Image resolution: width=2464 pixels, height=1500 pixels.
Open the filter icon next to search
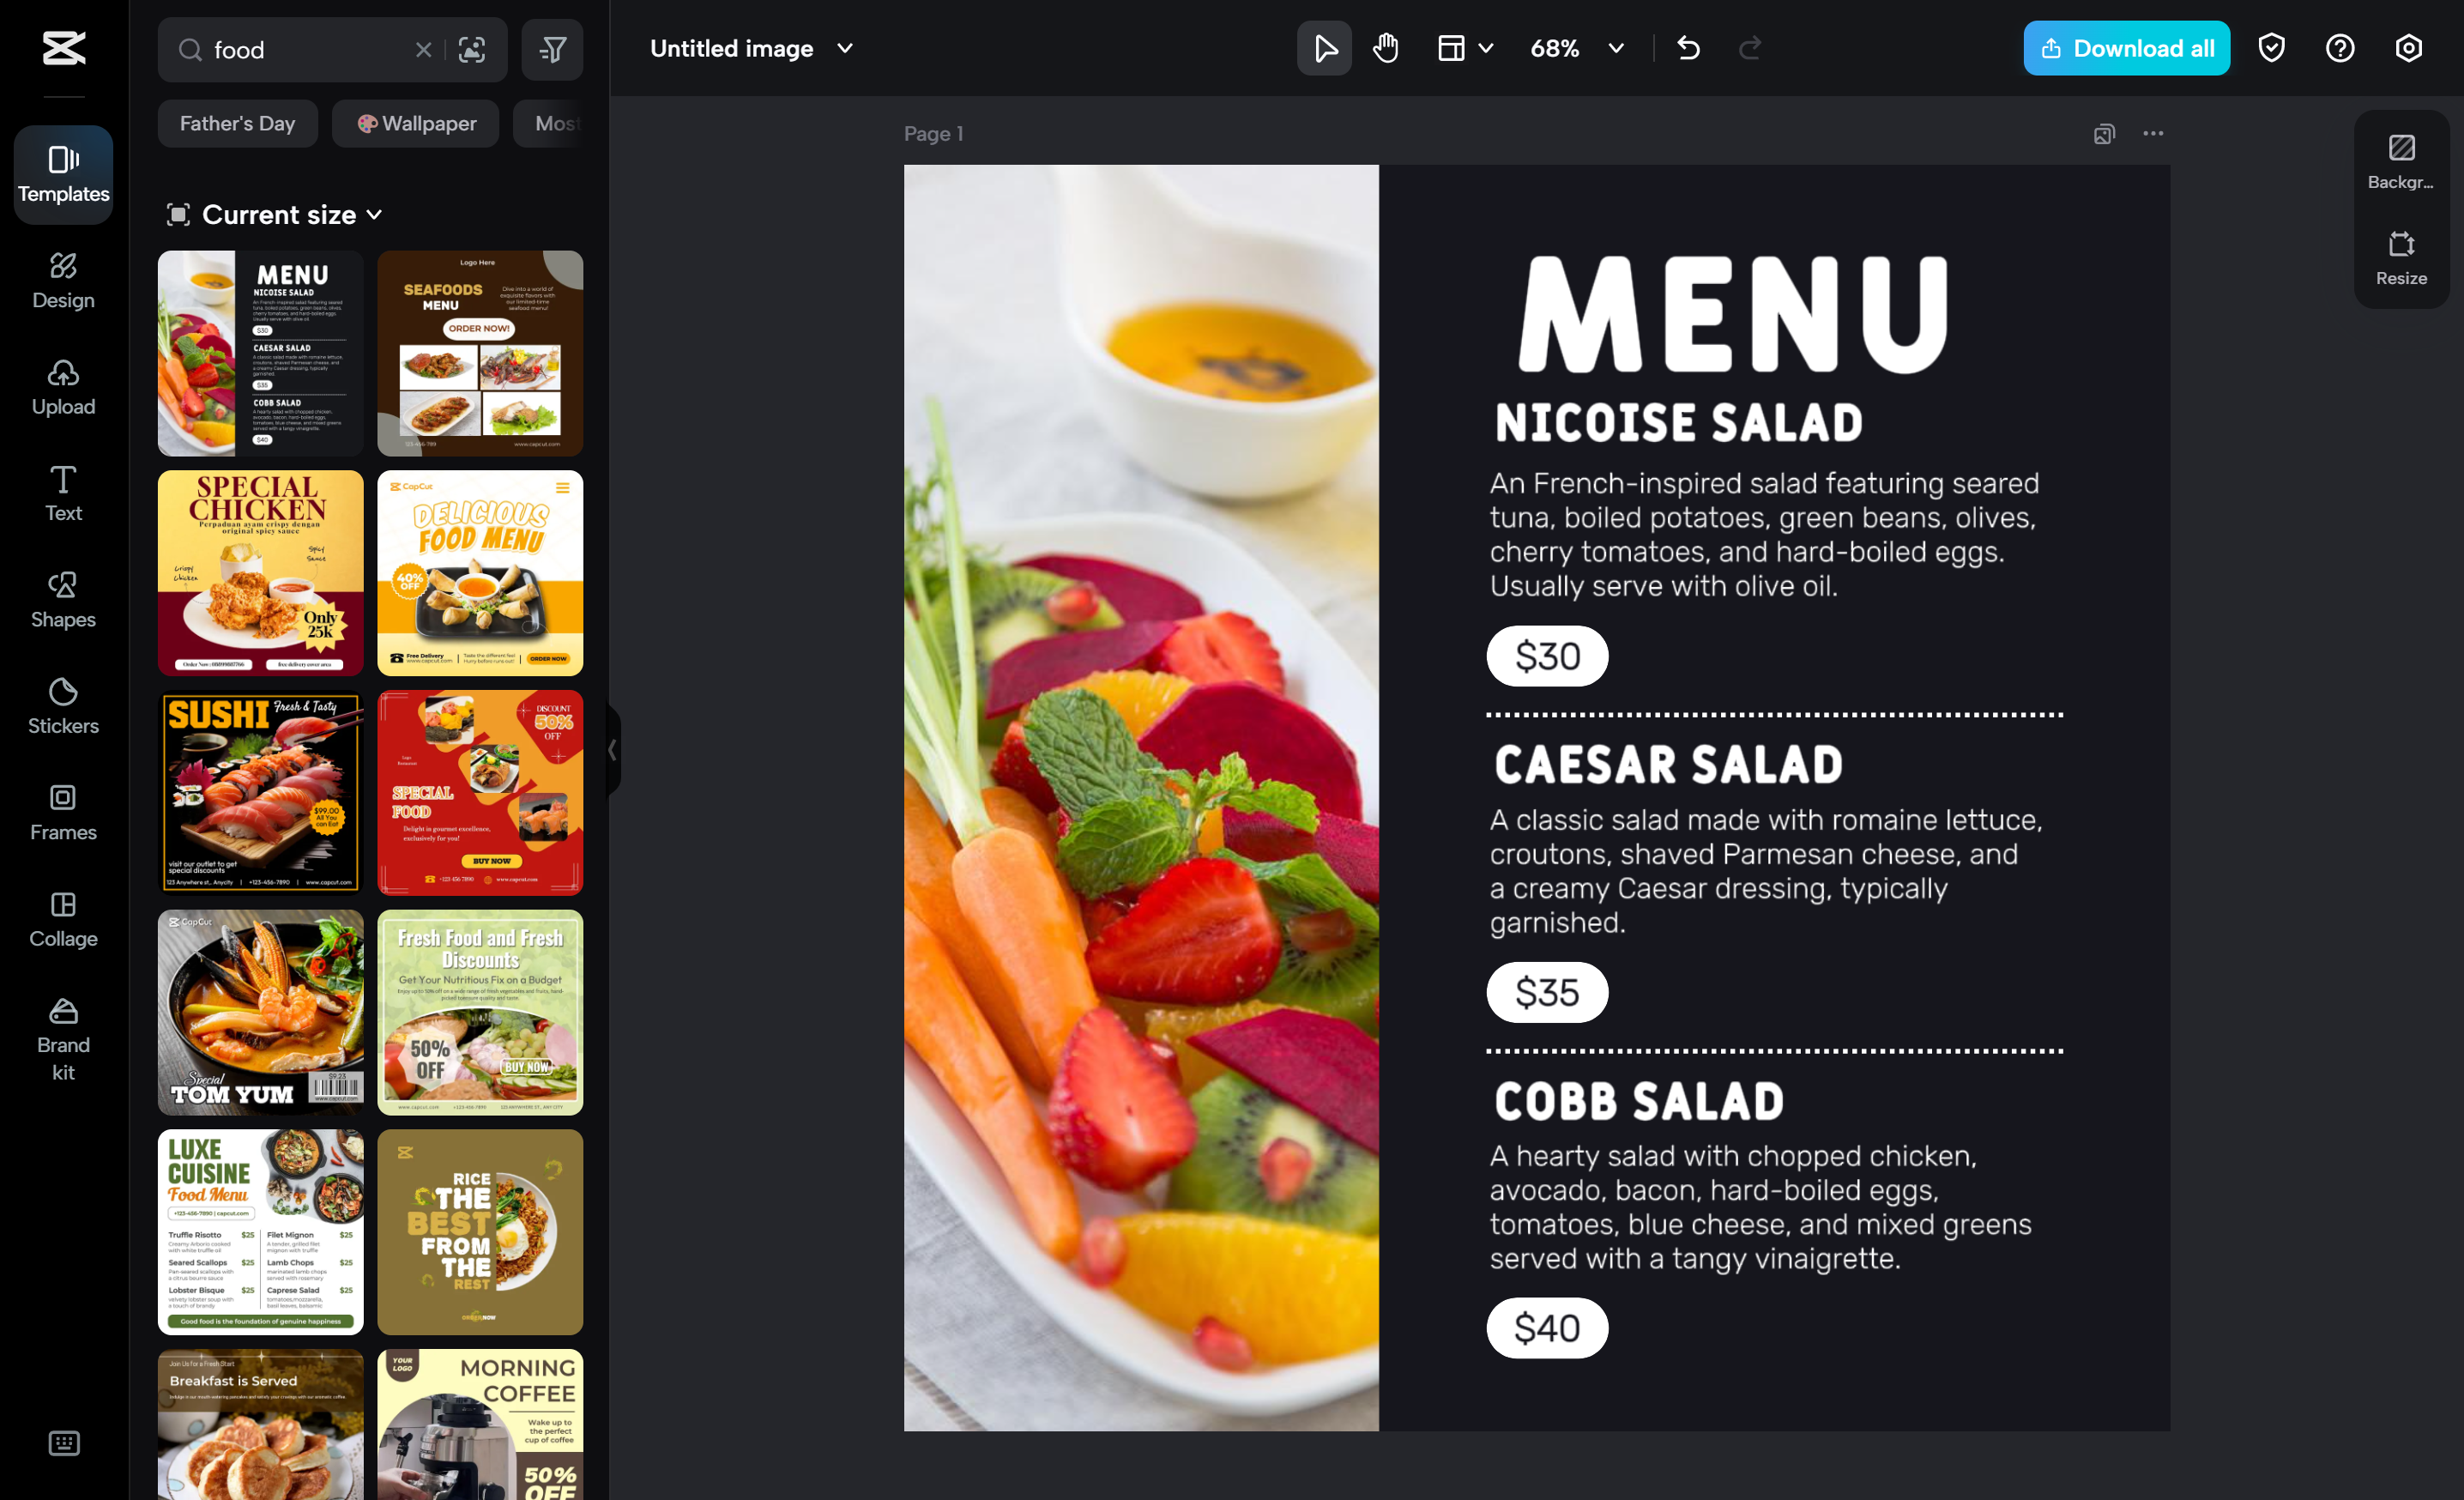(552, 49)
